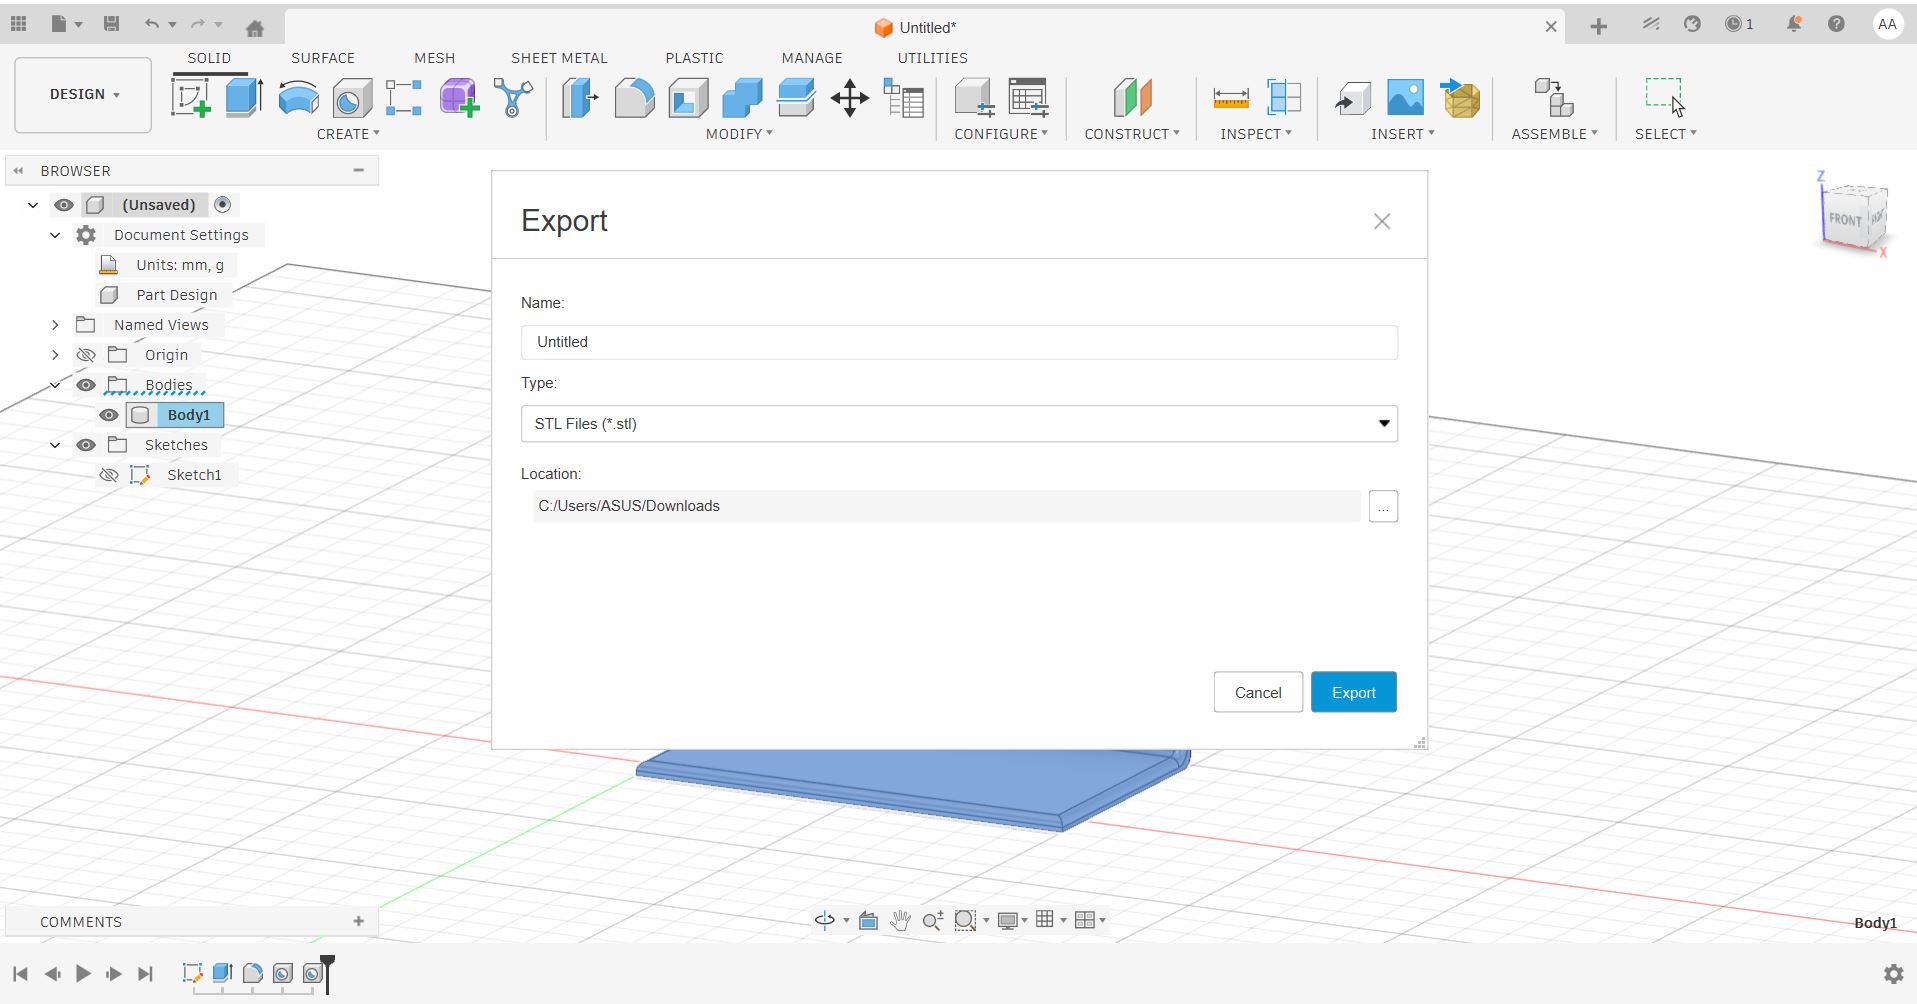Click the Insert Derive icon
The image size is (1917, 1004).
(x=1352, y=98)
